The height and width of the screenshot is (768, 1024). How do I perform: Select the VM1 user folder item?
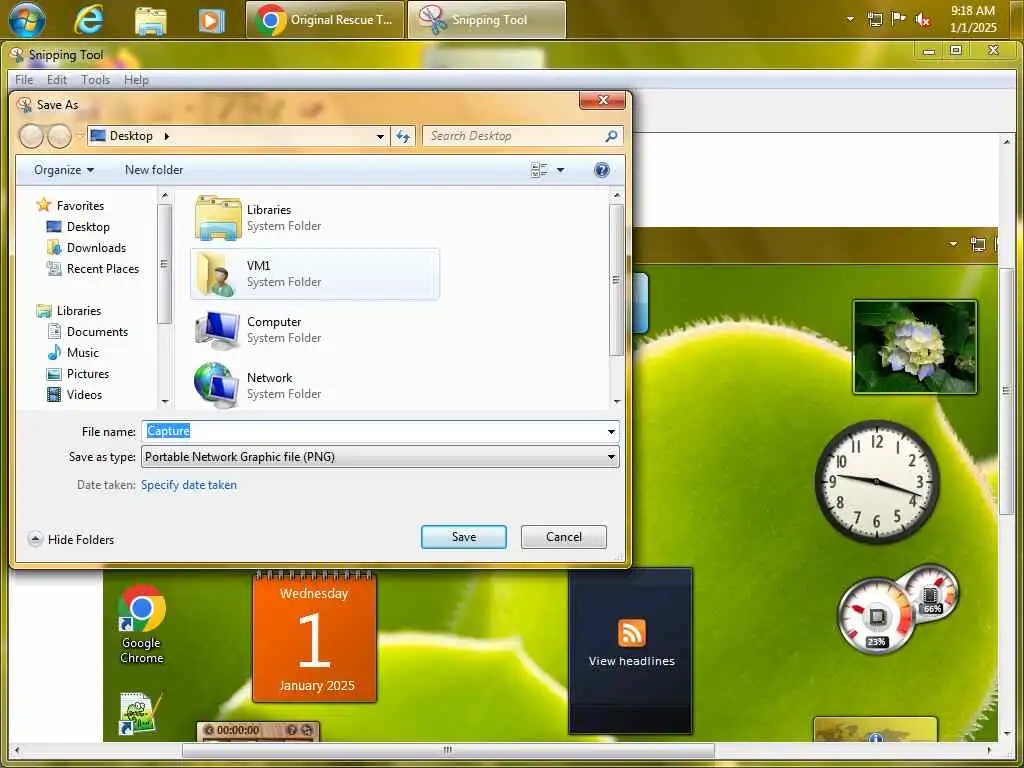click(315, 274)
